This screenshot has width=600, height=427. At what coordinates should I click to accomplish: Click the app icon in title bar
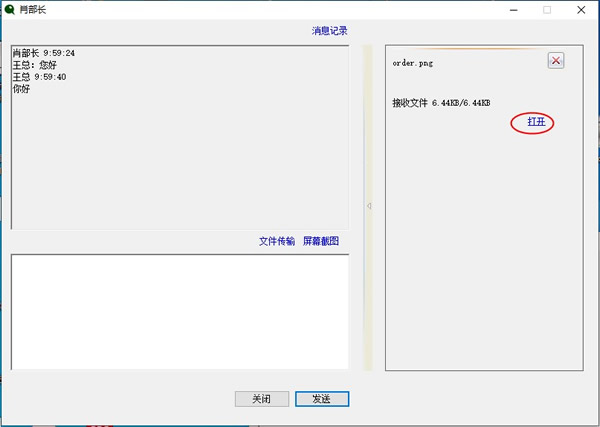coord(9,9)
